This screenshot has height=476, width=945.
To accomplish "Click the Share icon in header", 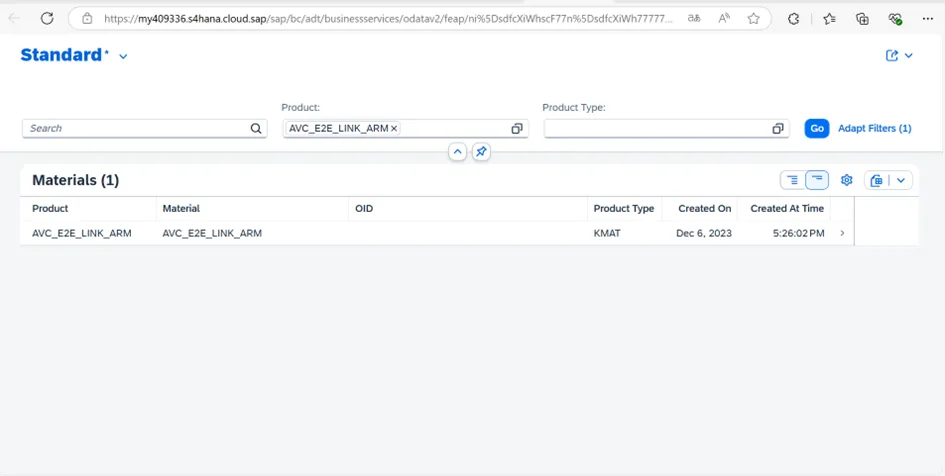I will [x=892, y=56].
